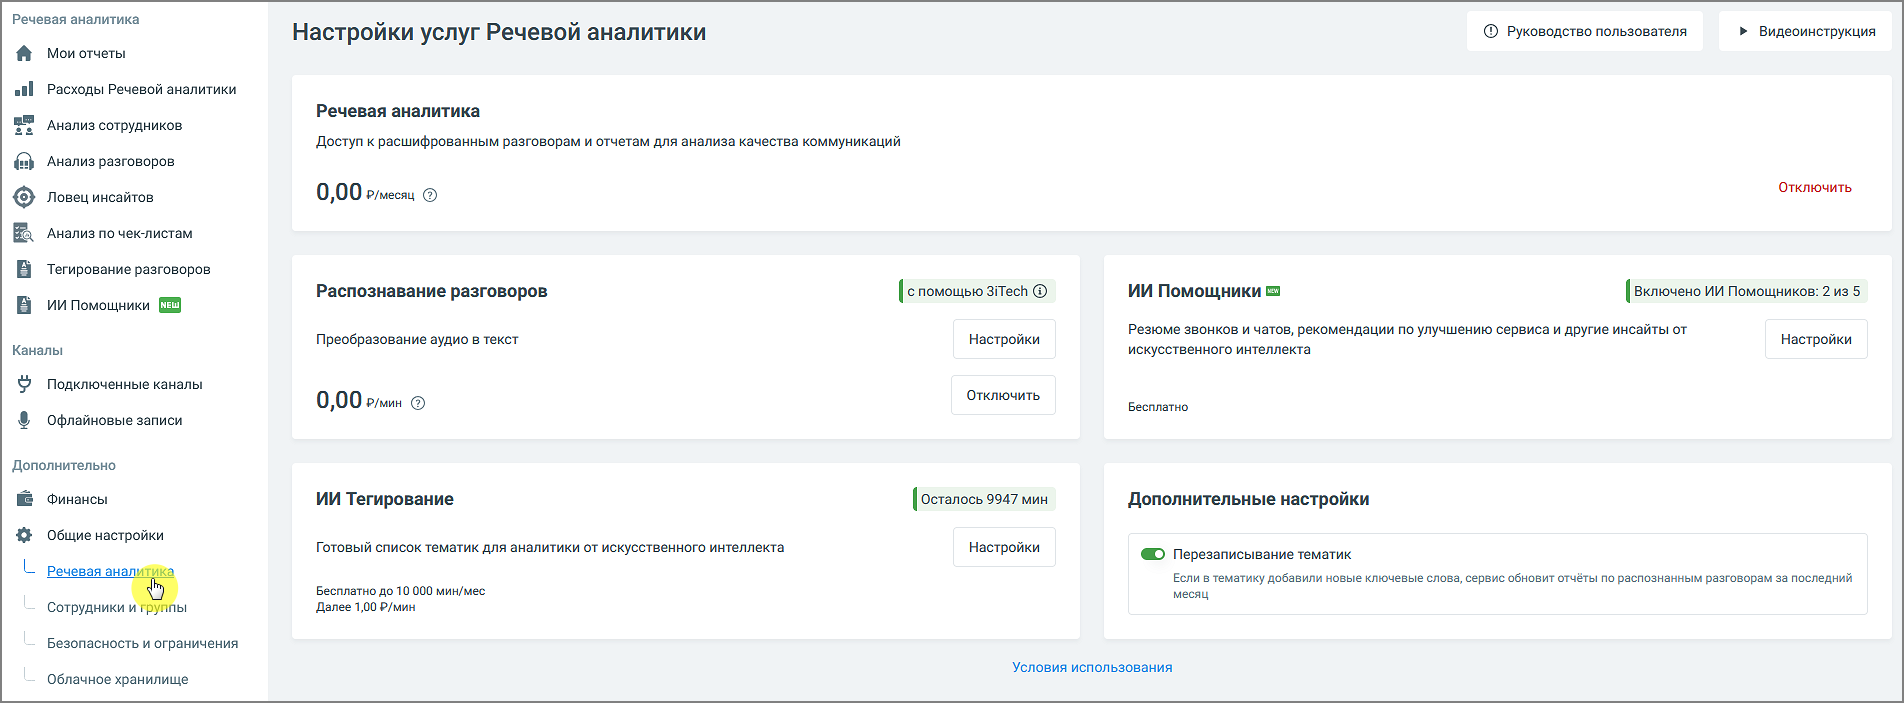Open Финансы section
Image resolution: width=1904 pixels, height=703 pixels.
point(77,499)
